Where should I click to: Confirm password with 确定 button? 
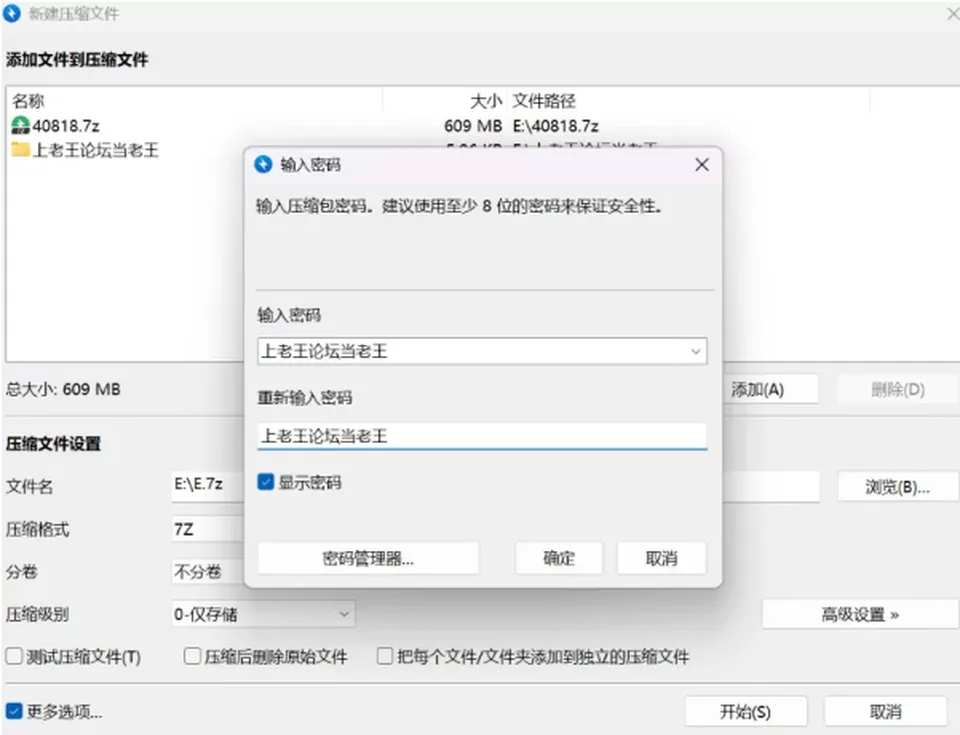pos(559,558)
